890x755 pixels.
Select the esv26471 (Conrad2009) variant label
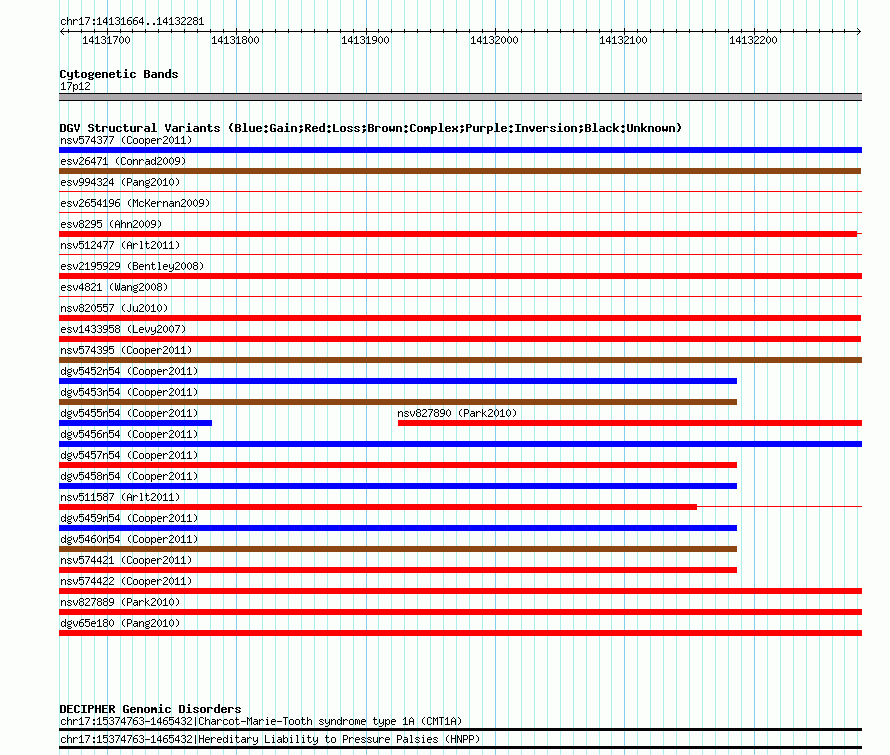[123, 161]
